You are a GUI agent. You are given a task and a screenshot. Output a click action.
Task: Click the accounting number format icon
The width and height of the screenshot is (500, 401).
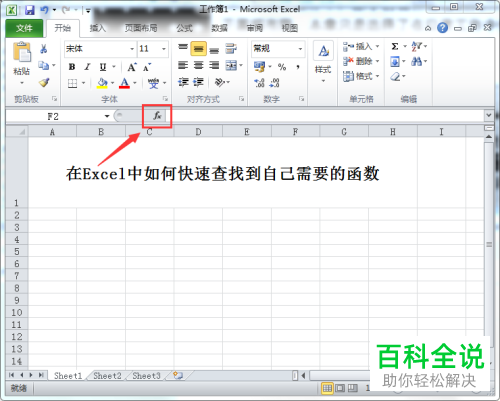click(259, 67)
